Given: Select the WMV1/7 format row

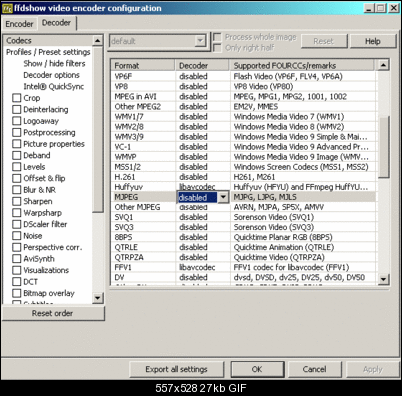Looking at the screenshot, I should click(243, 117).
